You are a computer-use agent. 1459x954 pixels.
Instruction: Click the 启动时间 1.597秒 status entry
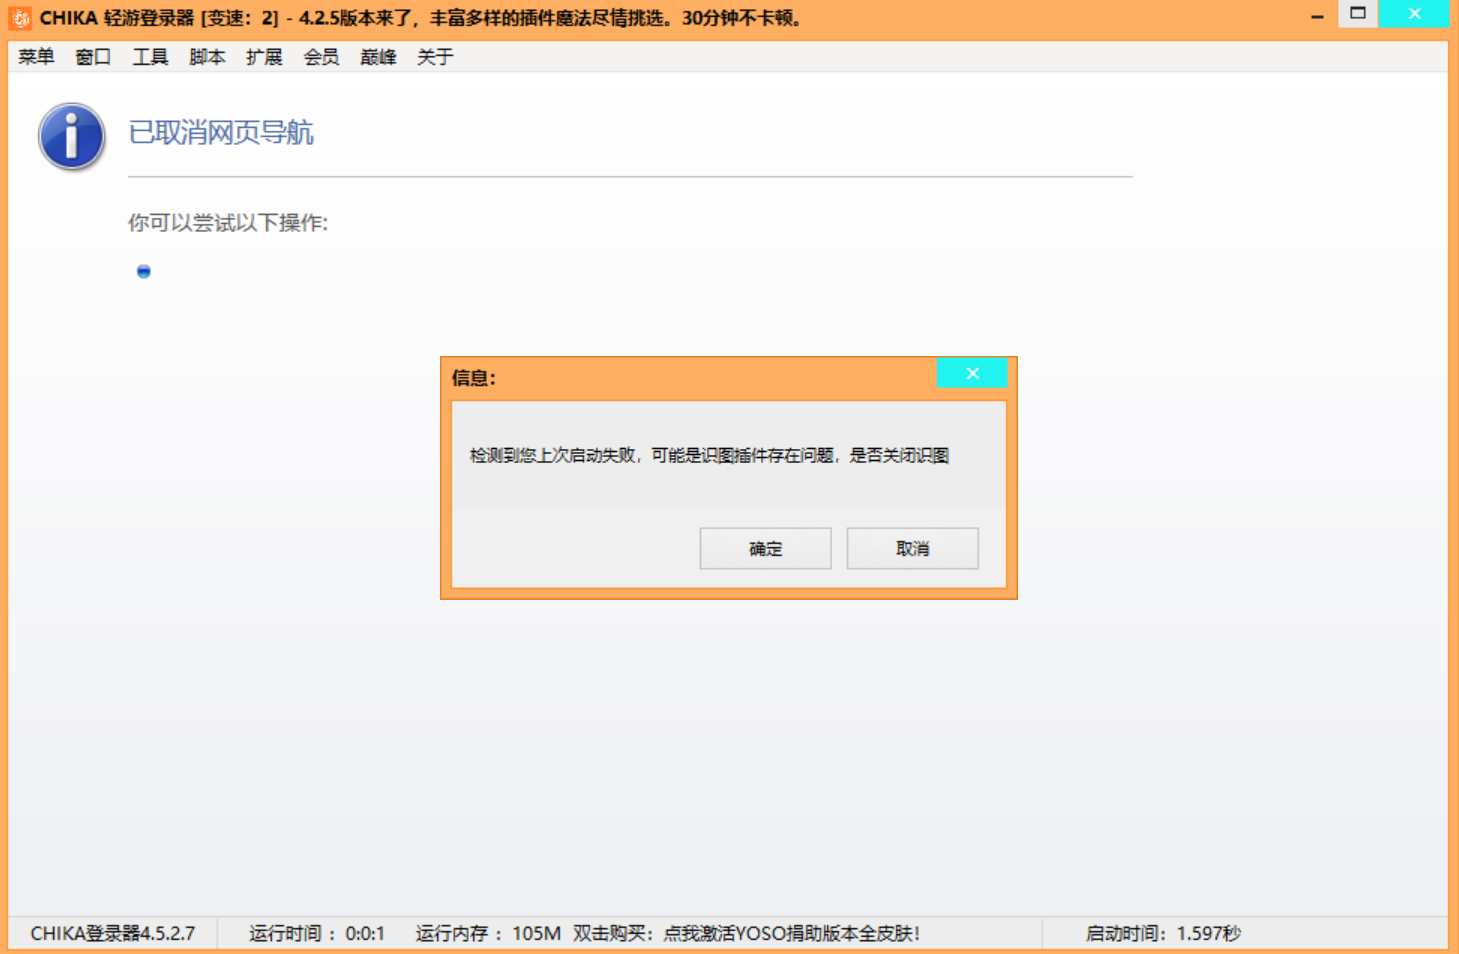tap(1163, 933)
